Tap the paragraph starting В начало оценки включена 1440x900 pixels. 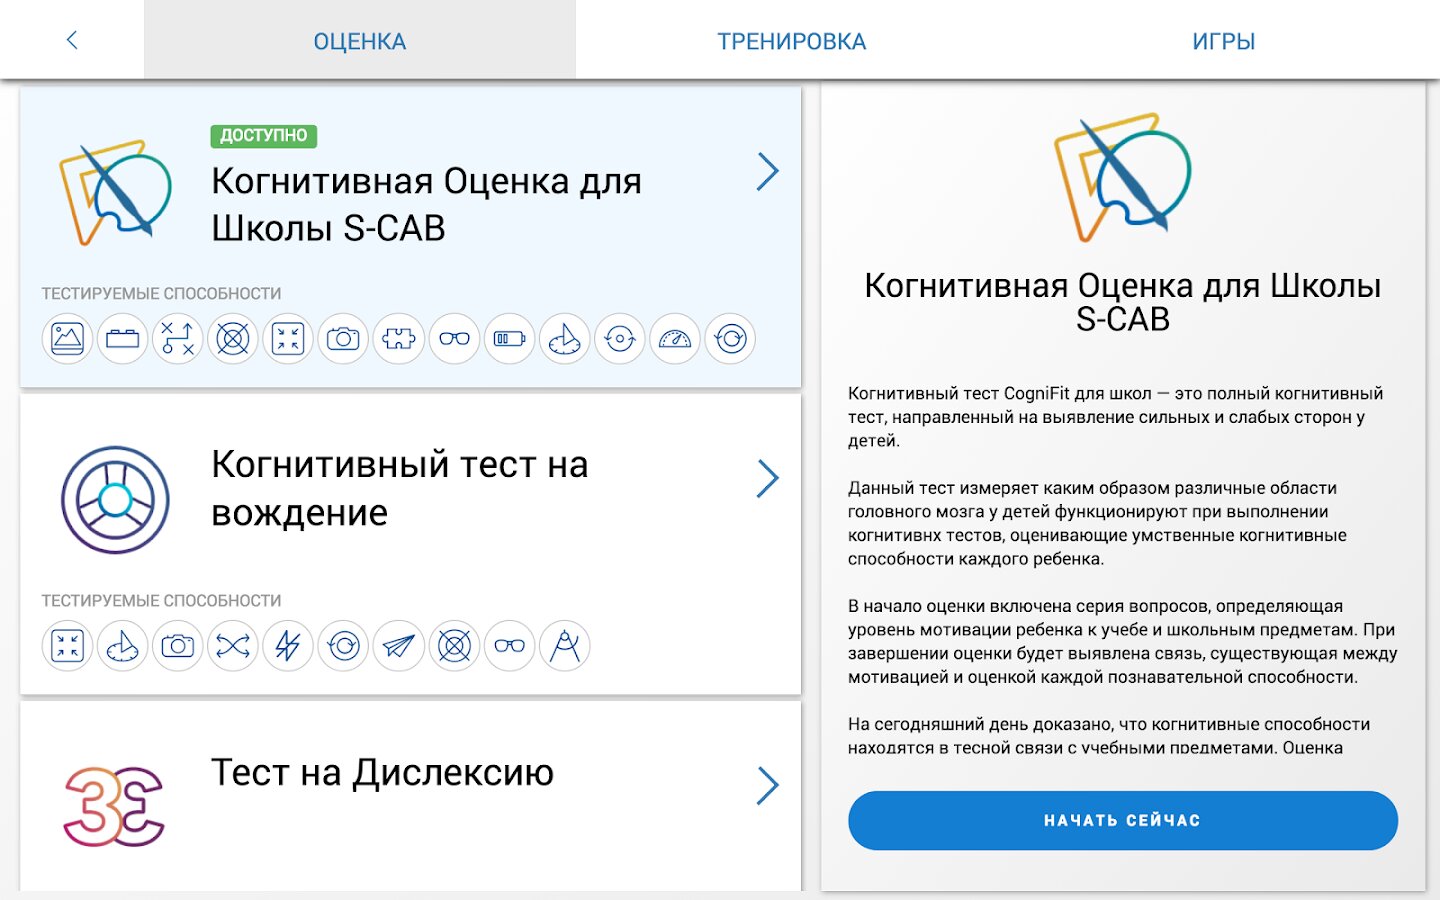pos(1123,642)
